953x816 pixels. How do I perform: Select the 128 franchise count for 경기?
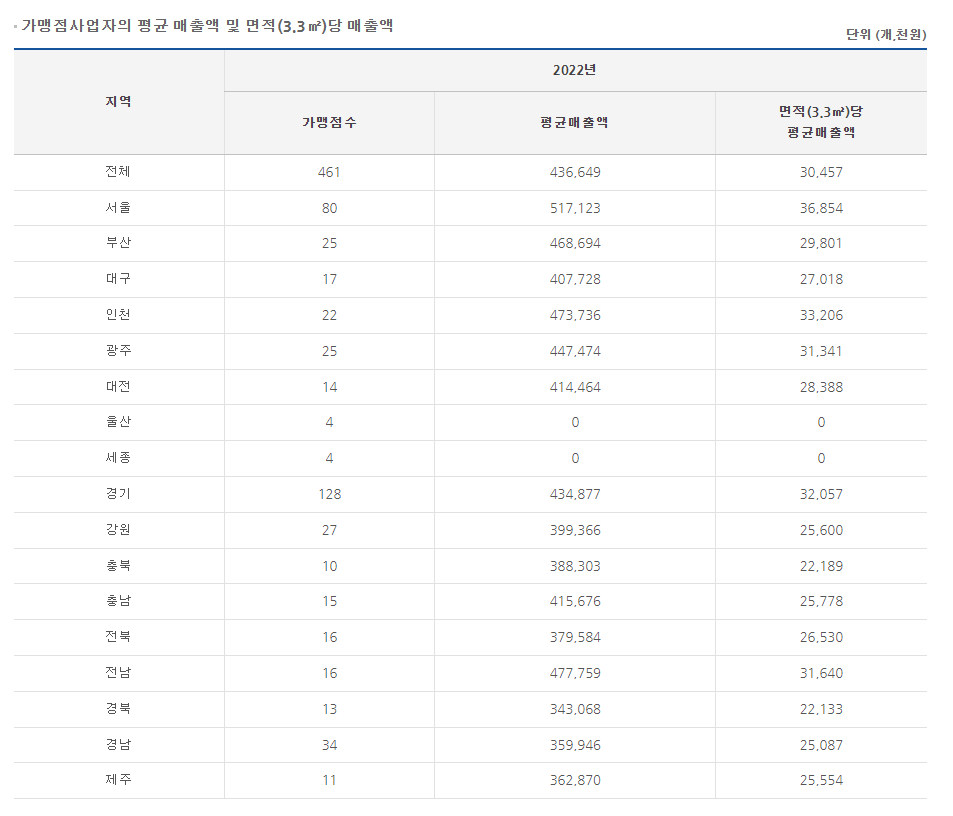click(329, 494)
